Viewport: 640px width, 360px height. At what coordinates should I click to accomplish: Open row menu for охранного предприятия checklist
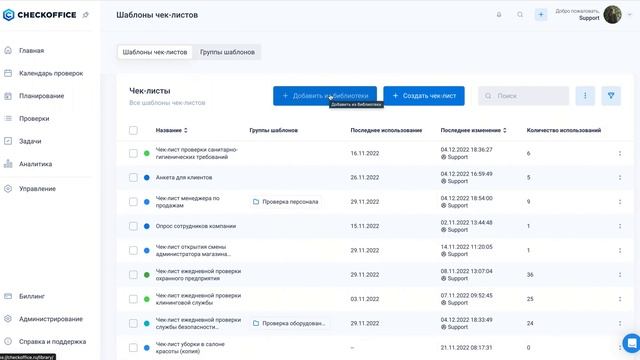tap(620, 275)
